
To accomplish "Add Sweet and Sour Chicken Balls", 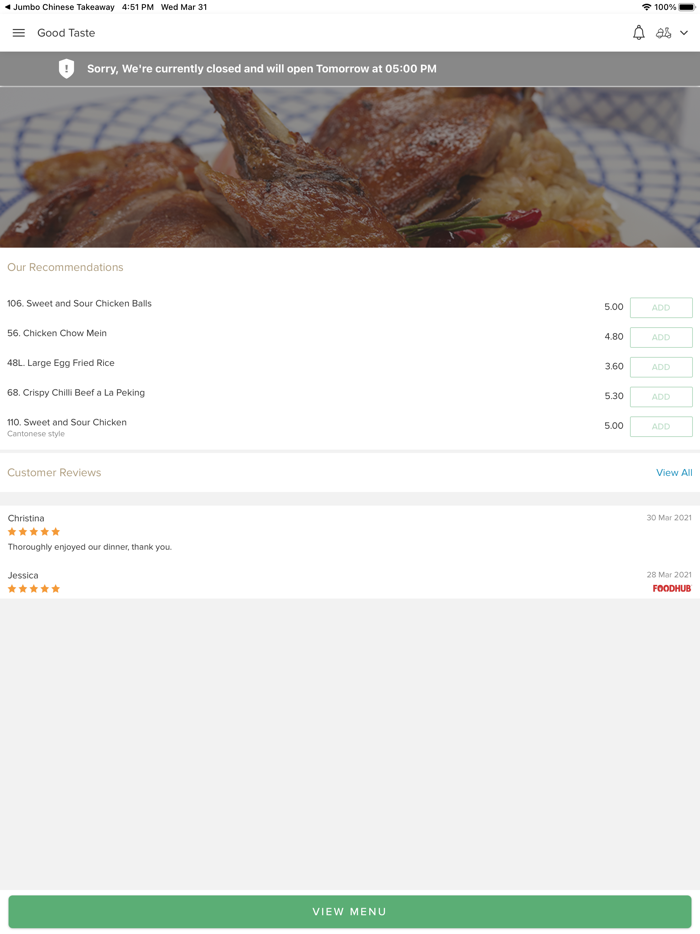I will pos(661,308).
